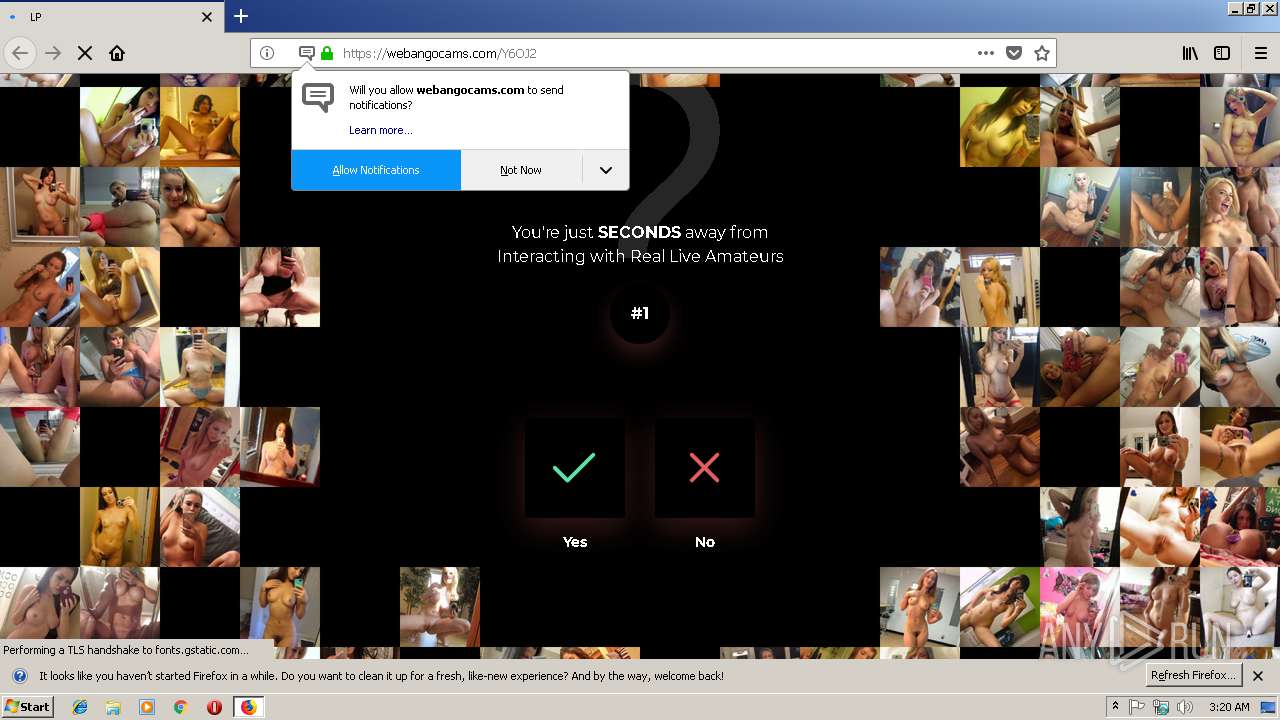The width and height of the screenshot is (1280, 720).
Task: Open Opera from the taskbar
Action: coord(214,707)
